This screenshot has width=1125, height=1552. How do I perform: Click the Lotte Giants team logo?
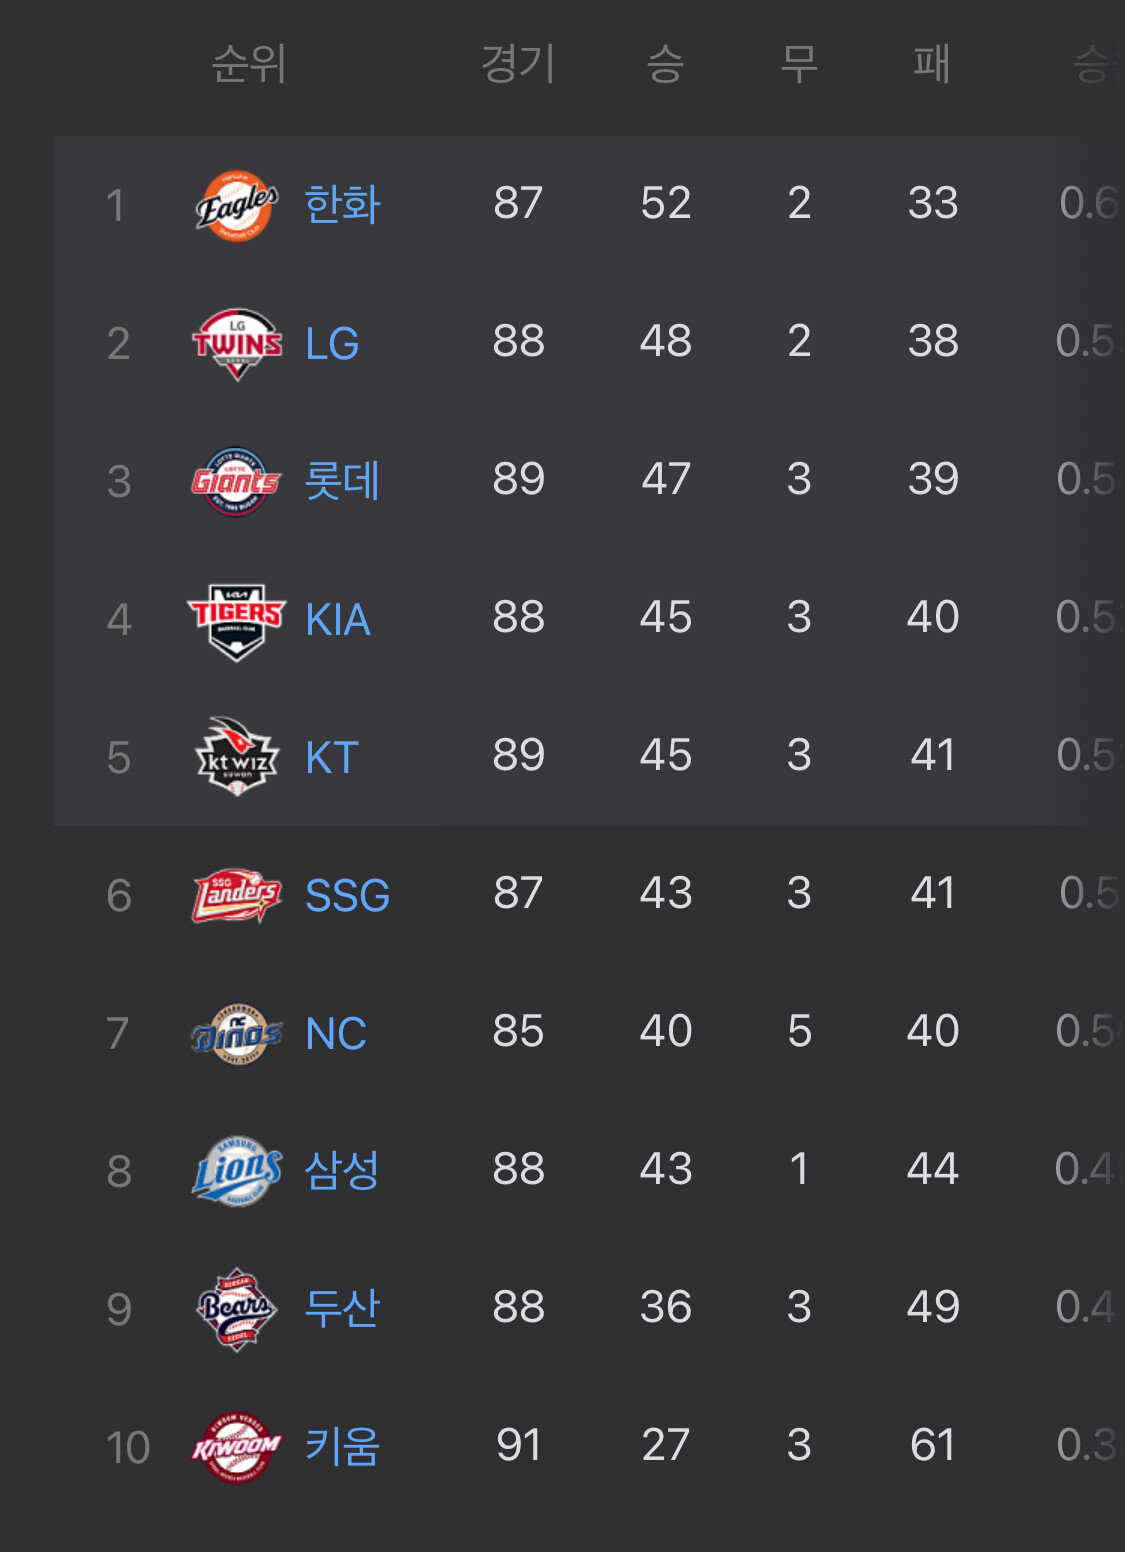pyautogui.click(x=236, y=481)
